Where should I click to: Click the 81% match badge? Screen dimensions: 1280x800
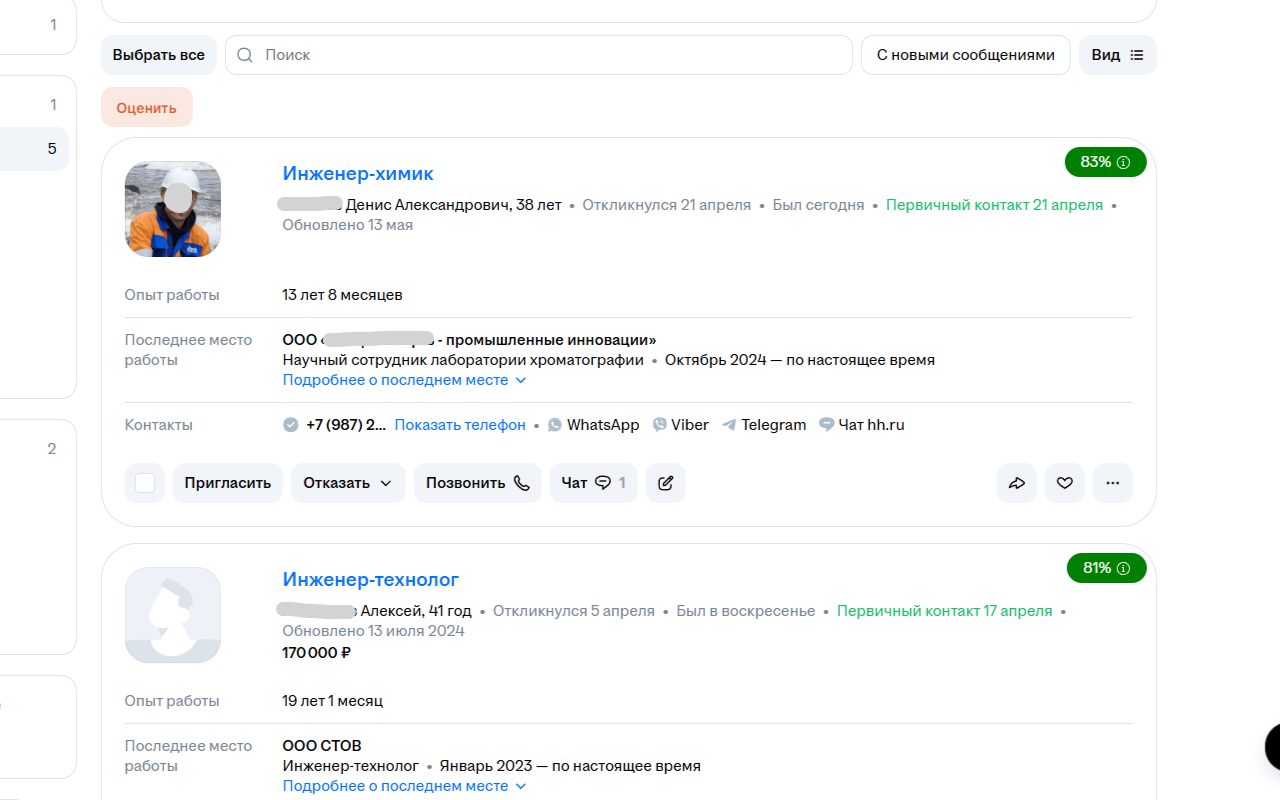point(1106,568)
